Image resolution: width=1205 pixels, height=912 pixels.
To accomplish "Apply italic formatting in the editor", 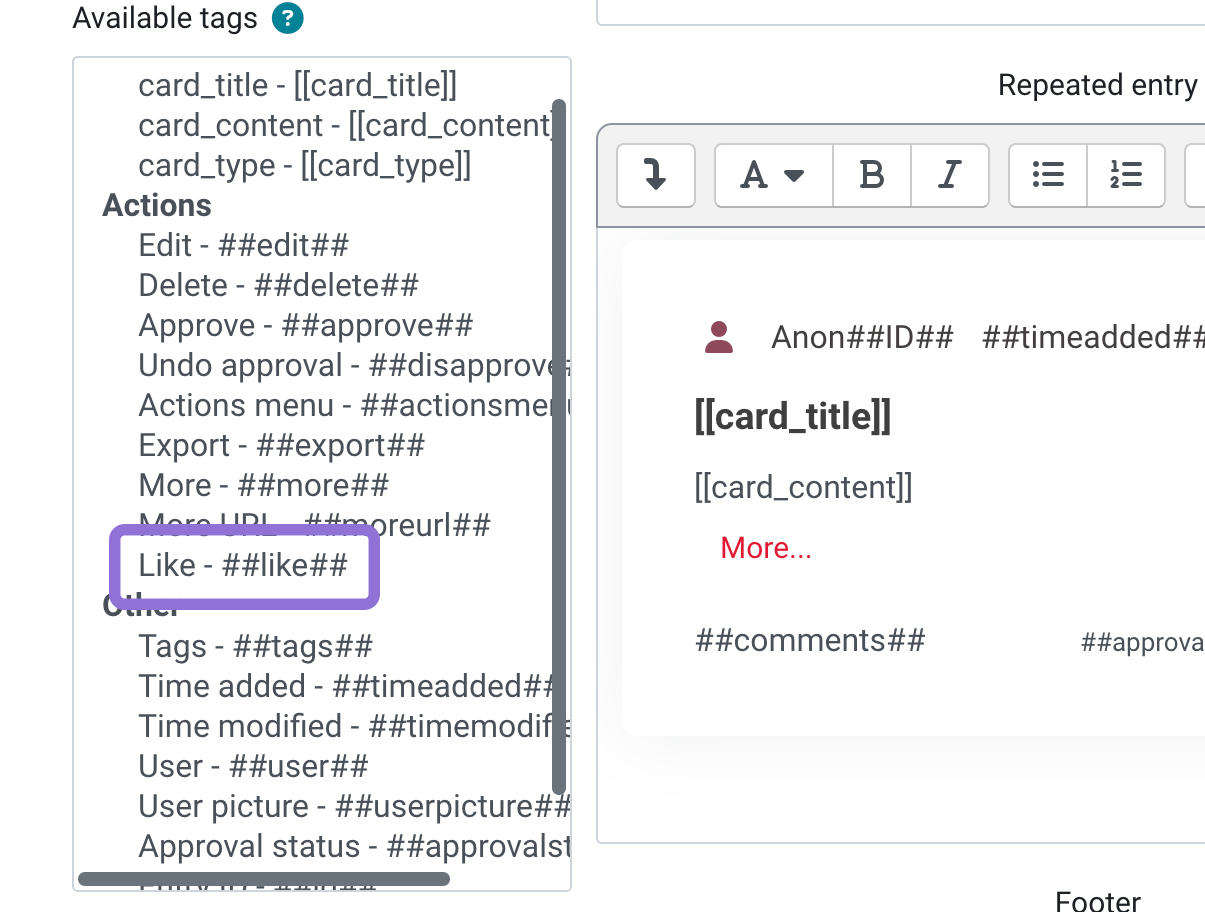I will coord(950,176).
